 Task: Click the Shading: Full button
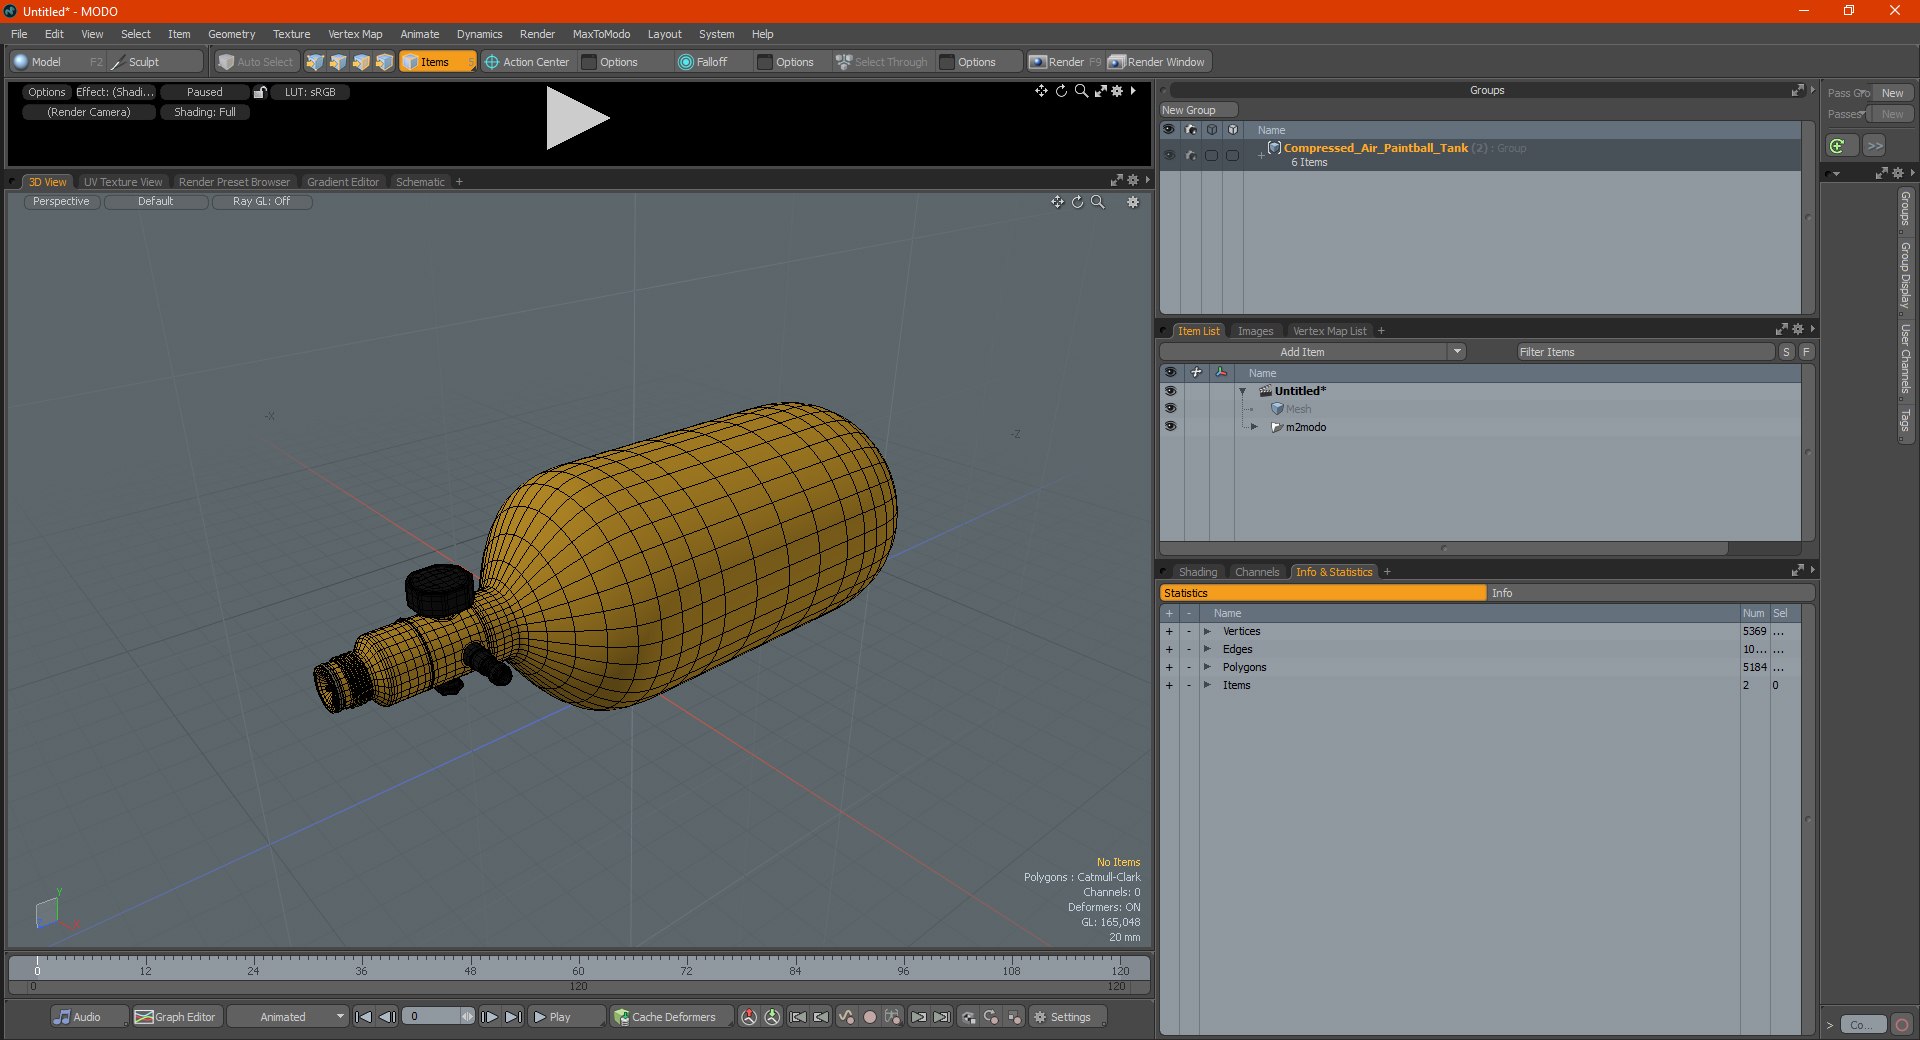pos(205,112)
